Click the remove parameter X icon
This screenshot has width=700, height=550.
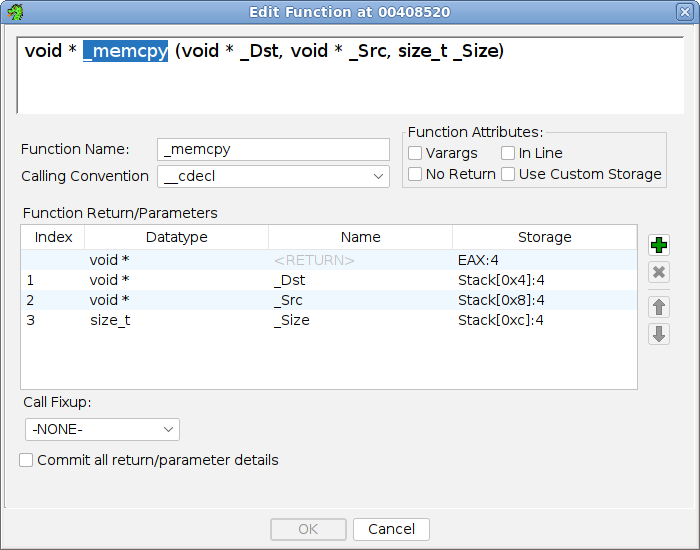click(659, 273)
